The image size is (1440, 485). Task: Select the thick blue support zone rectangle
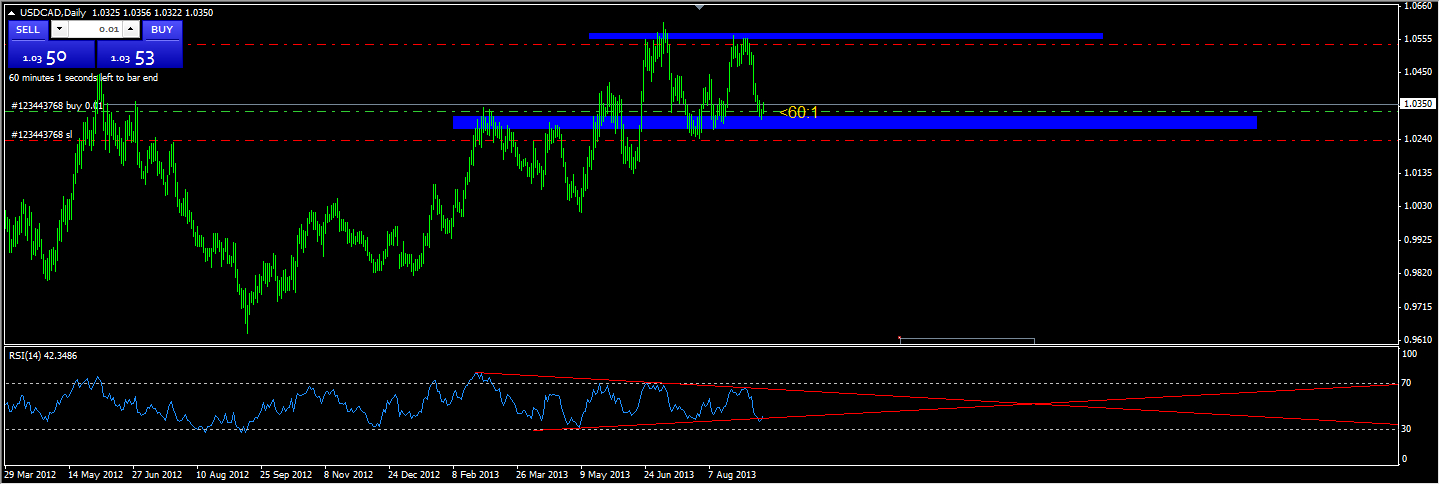pos(855,122)
